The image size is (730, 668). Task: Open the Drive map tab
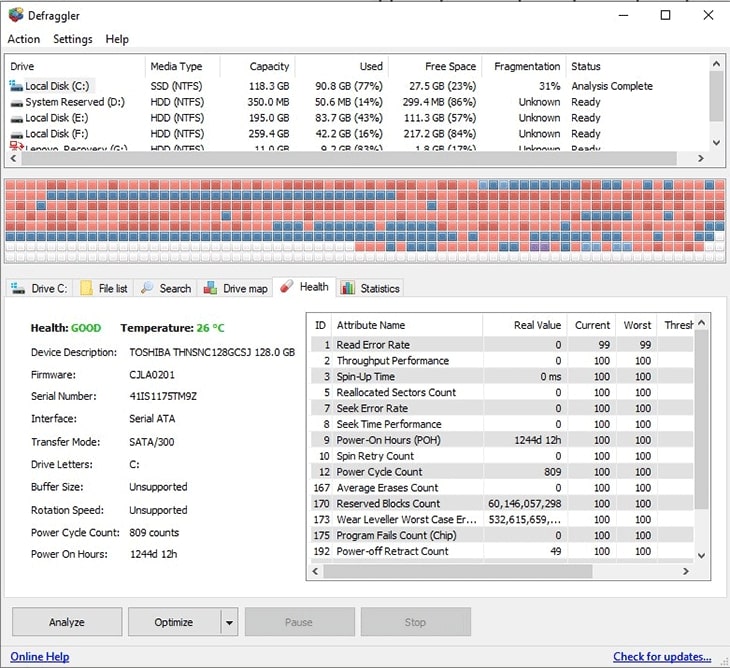coord(236,289)
